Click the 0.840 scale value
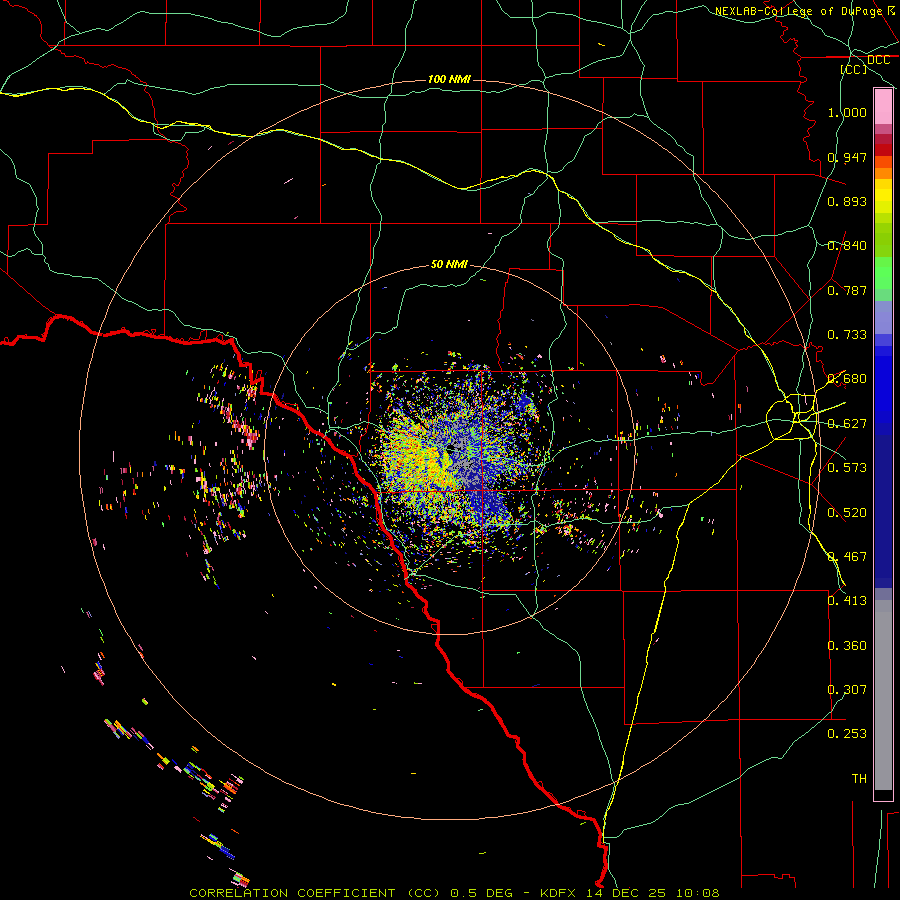The image size is (900, 900). click(x=847, y=246)
